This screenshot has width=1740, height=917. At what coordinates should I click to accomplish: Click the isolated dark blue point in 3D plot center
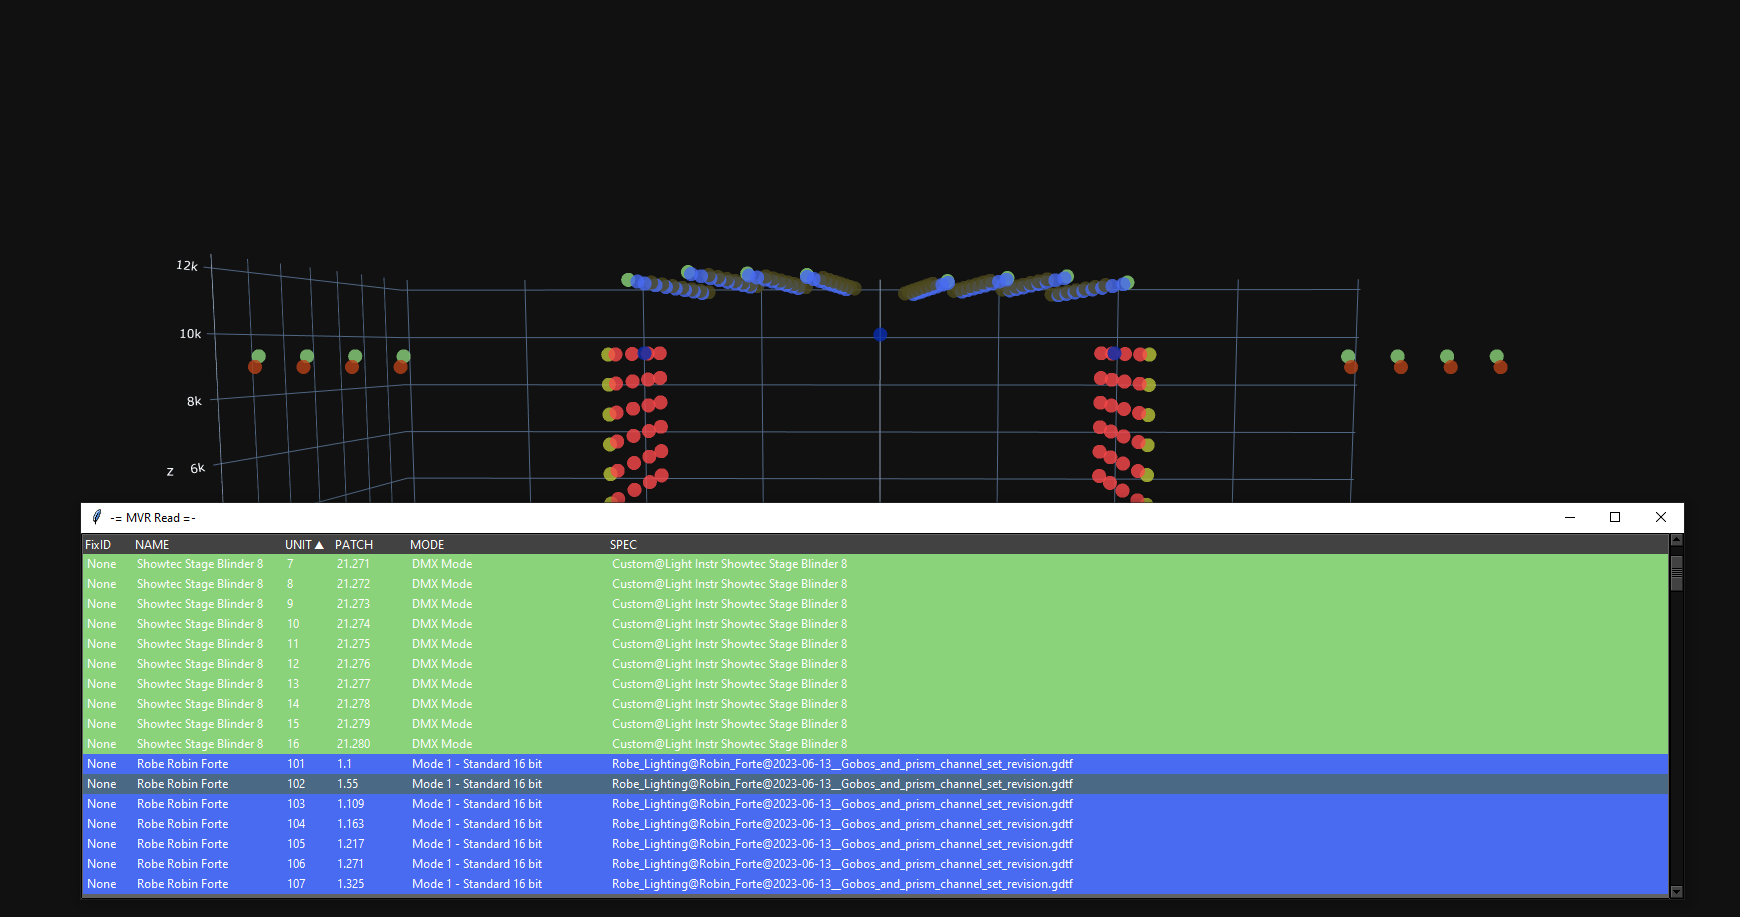click(x=880, y=335)
